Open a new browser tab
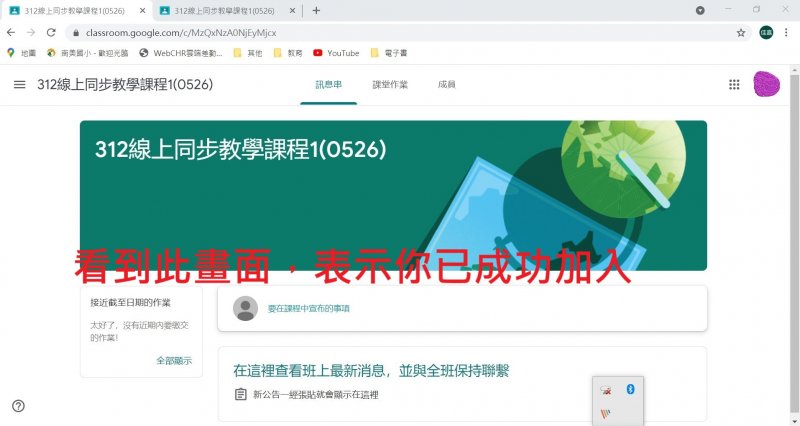The image size is (800, 426). pyautogui.click(x=316, y=10)
